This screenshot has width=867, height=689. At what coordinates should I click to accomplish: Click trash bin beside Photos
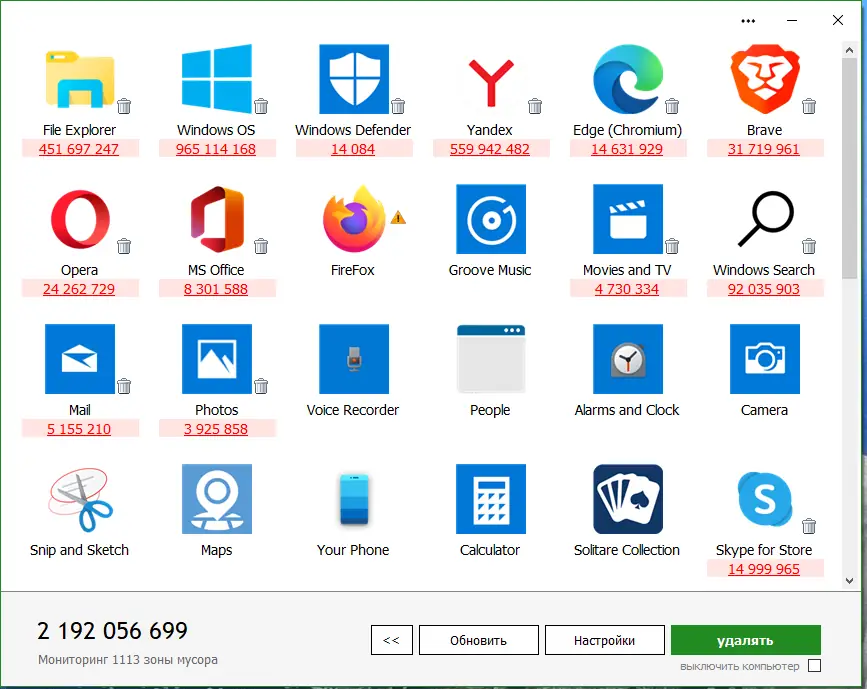(x=261, y=385)
